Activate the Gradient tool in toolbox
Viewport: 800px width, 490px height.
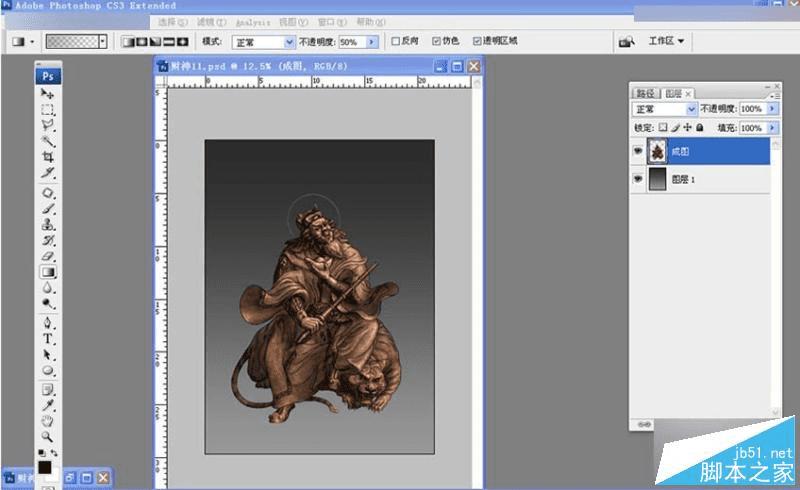pyautogui.click(x=48, y=272)
